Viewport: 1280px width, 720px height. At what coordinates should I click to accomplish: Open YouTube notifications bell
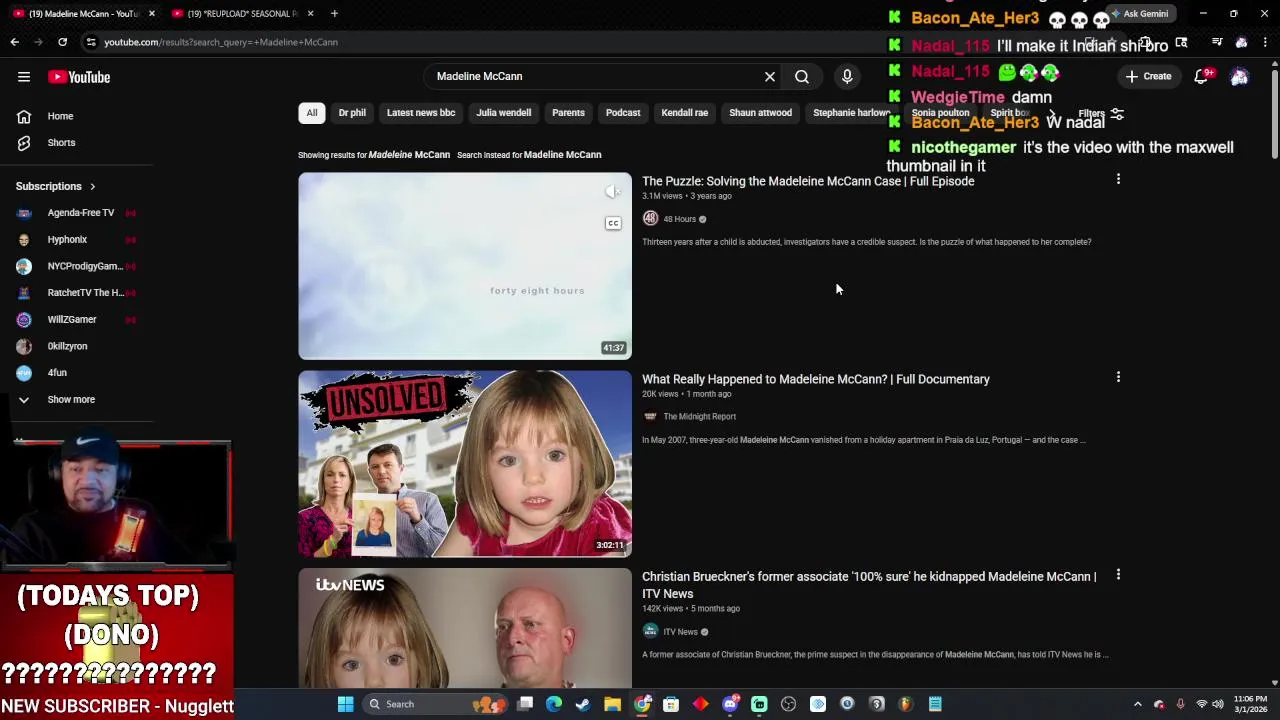point(1201,77)
